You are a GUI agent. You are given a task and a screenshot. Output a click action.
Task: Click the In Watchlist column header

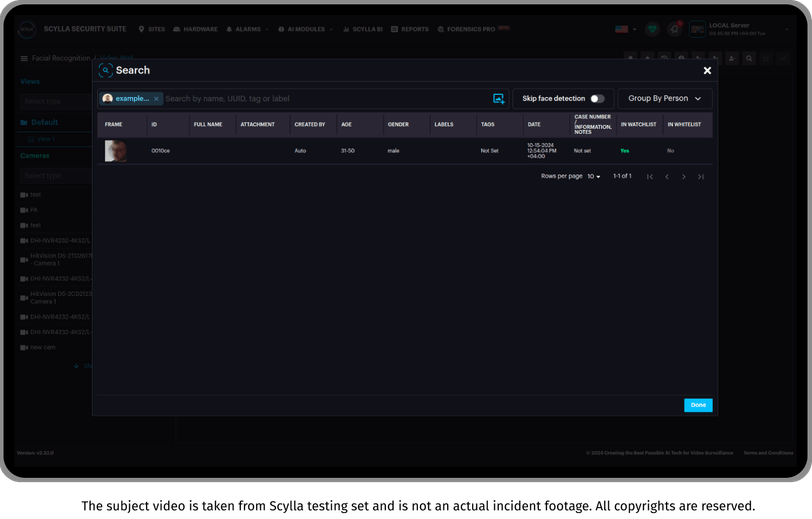click(x=639, y=124)
